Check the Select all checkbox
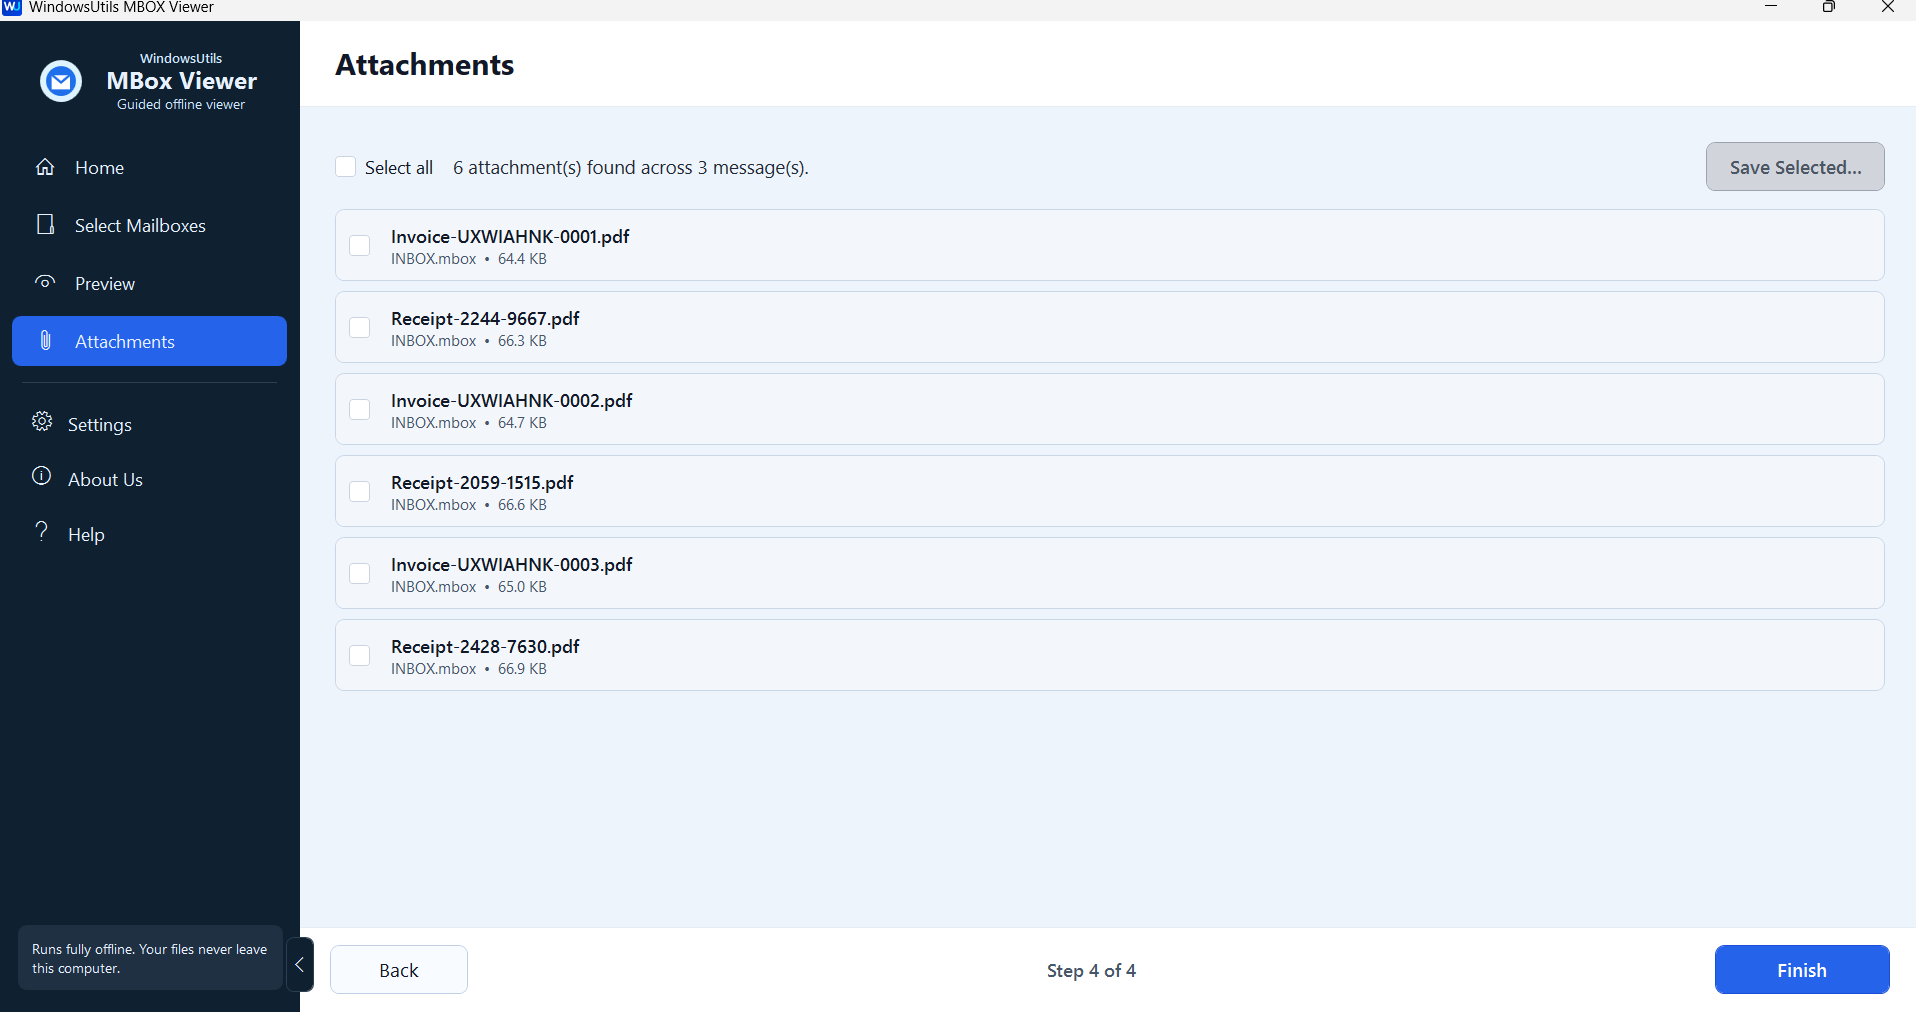The image size is (1916, 1012). [x=346, y=167]
